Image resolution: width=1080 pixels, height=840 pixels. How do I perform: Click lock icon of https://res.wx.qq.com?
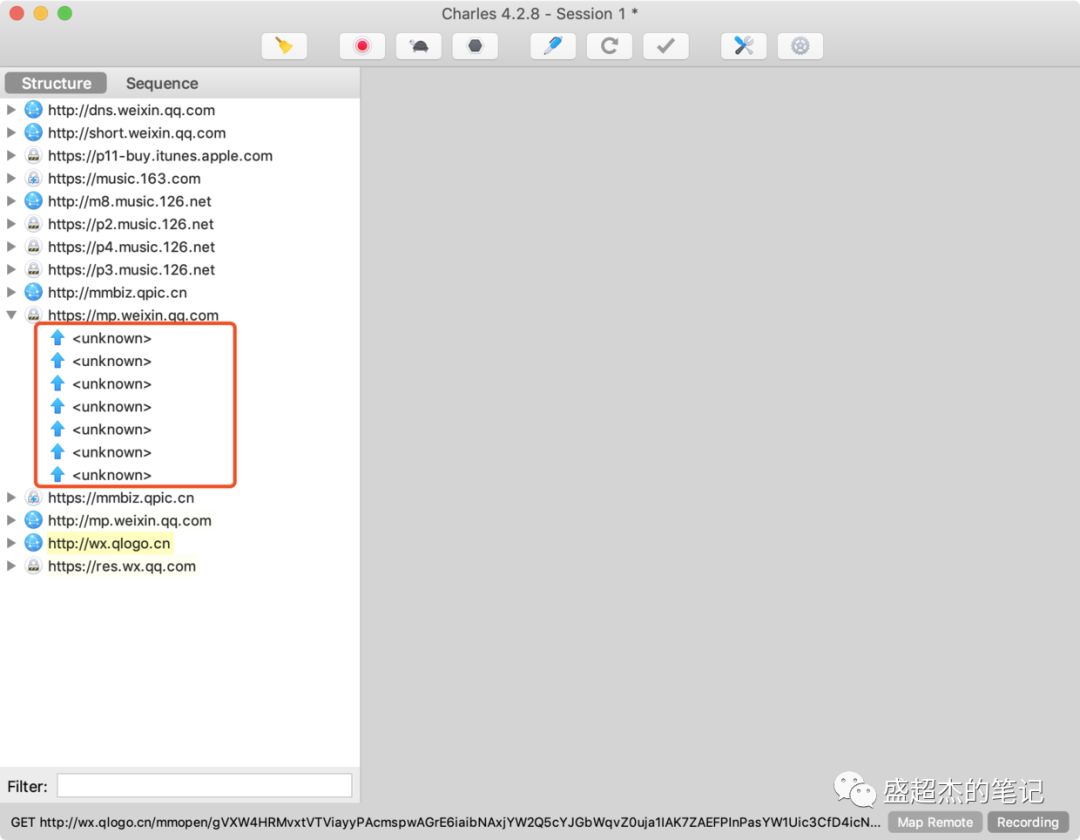[33, 565]
